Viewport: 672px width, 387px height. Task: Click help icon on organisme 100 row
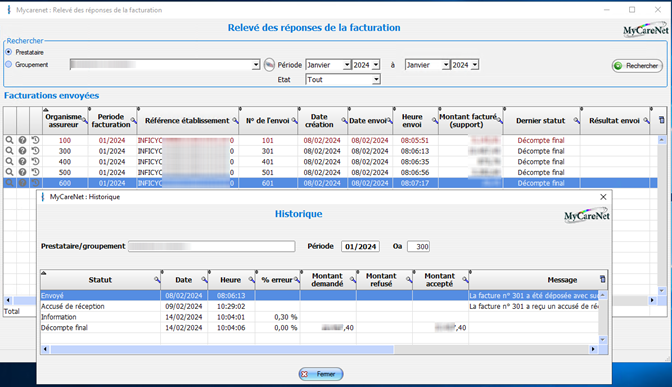click(x=22, y=140)
